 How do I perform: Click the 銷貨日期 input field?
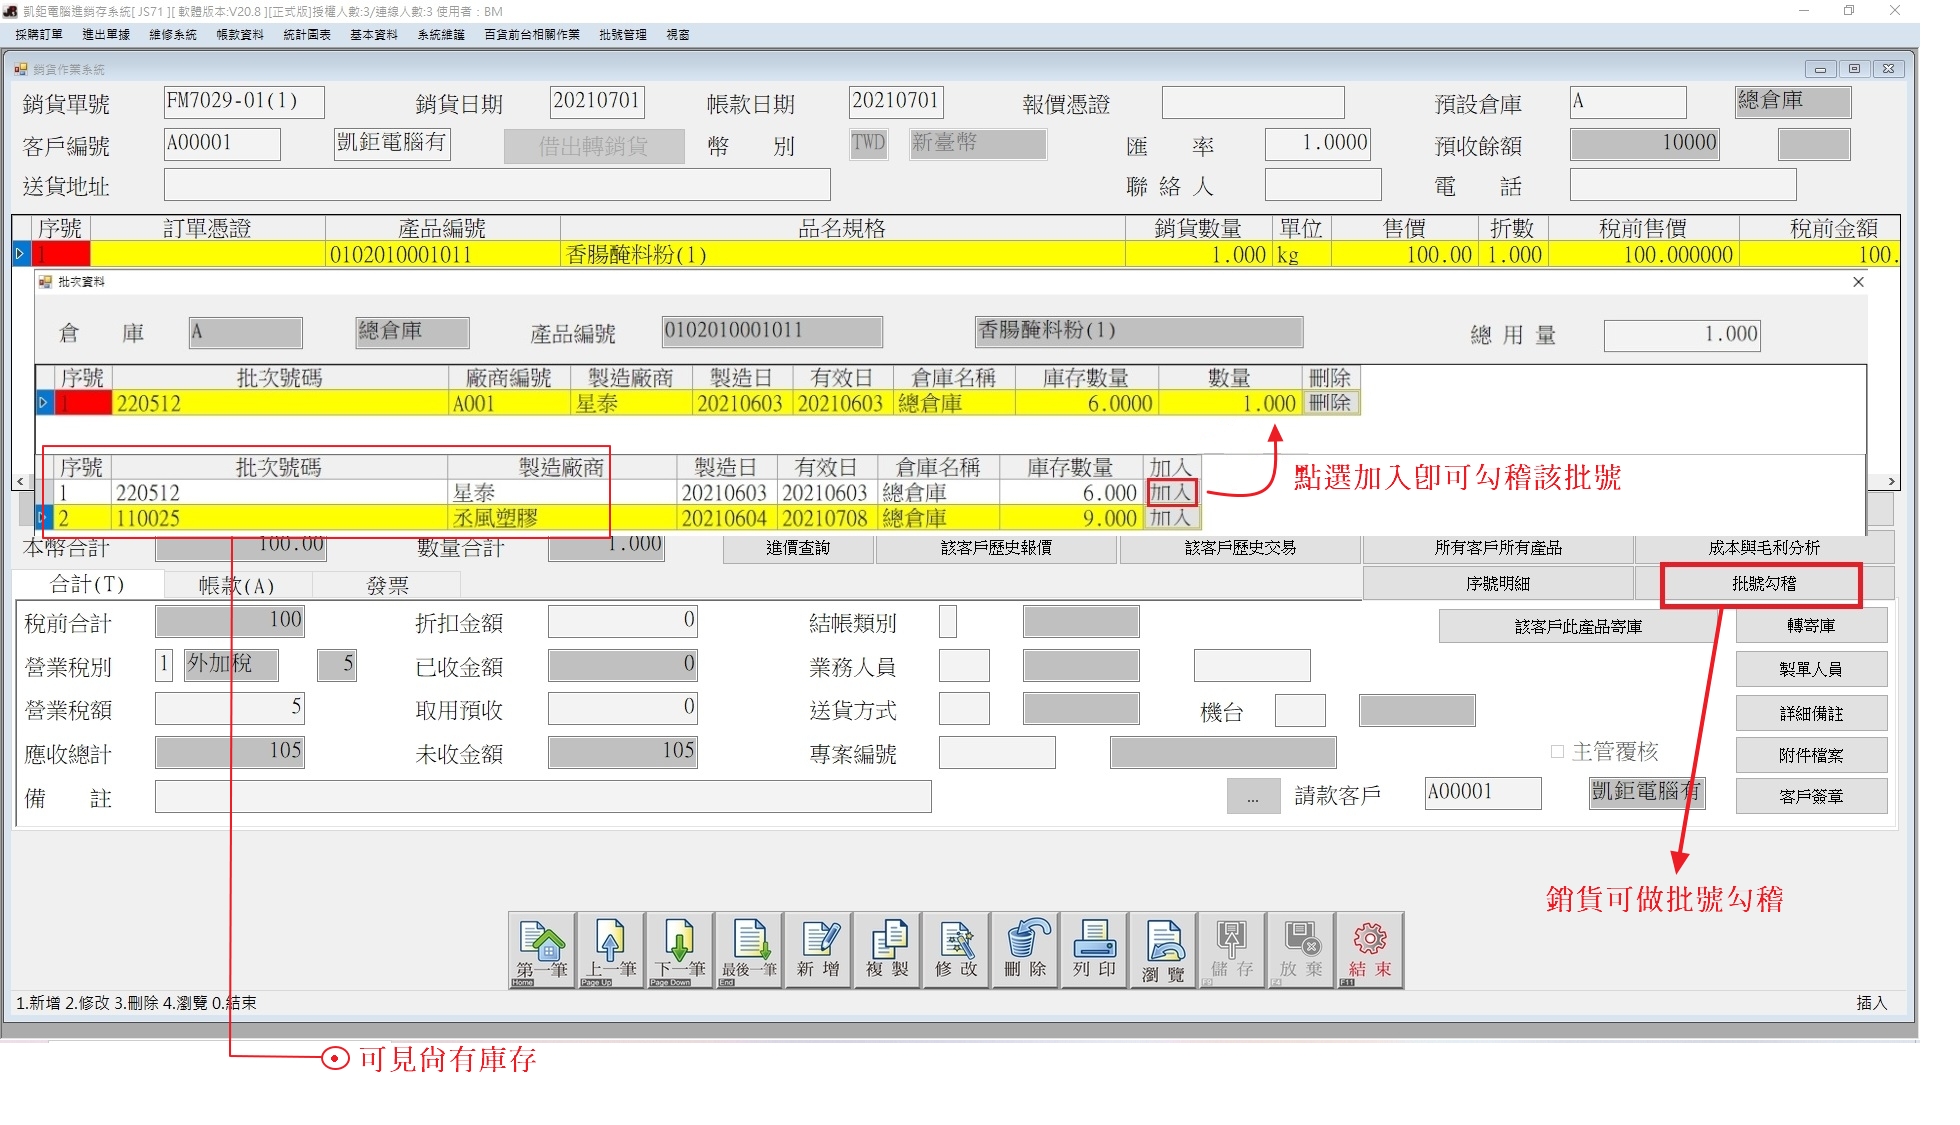[x=597, y=102]
